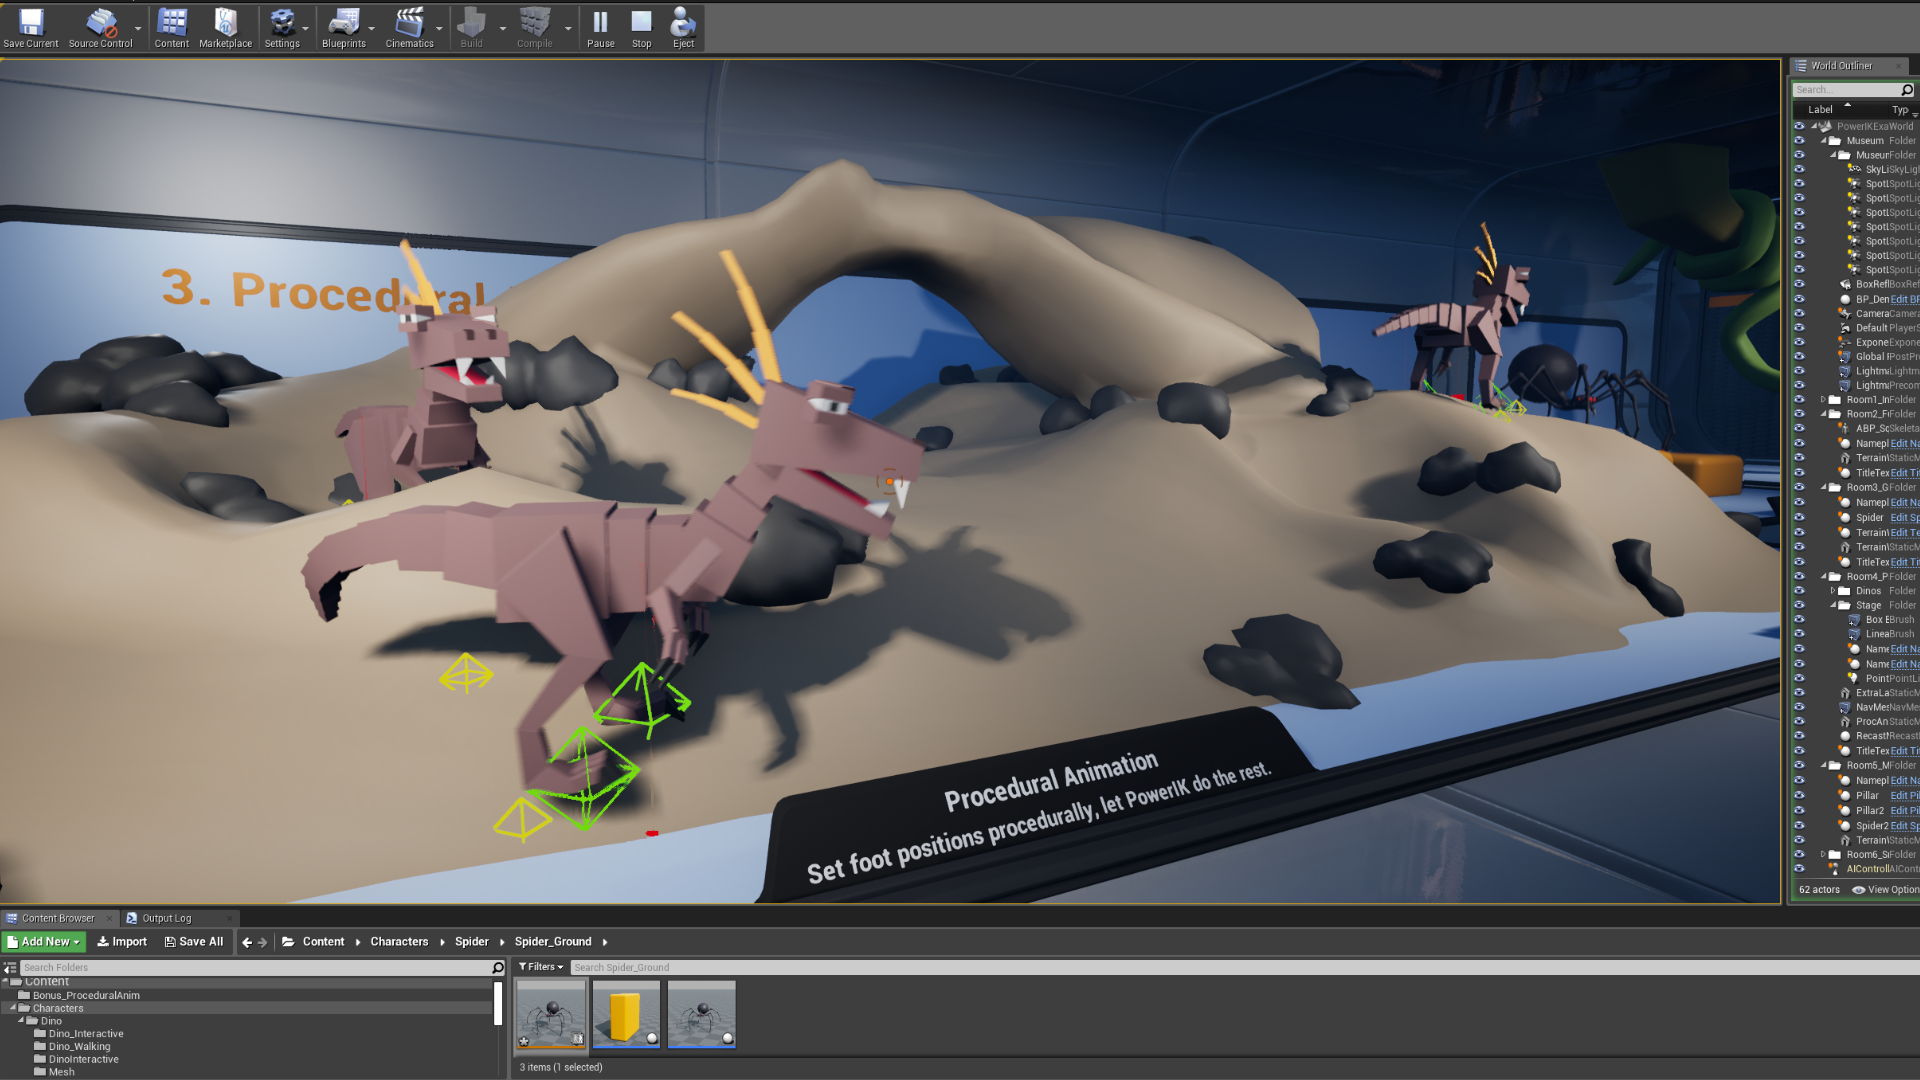The image size is (1920, 1080).
Task: Switch to the Output Log tab
Action: 166,918
